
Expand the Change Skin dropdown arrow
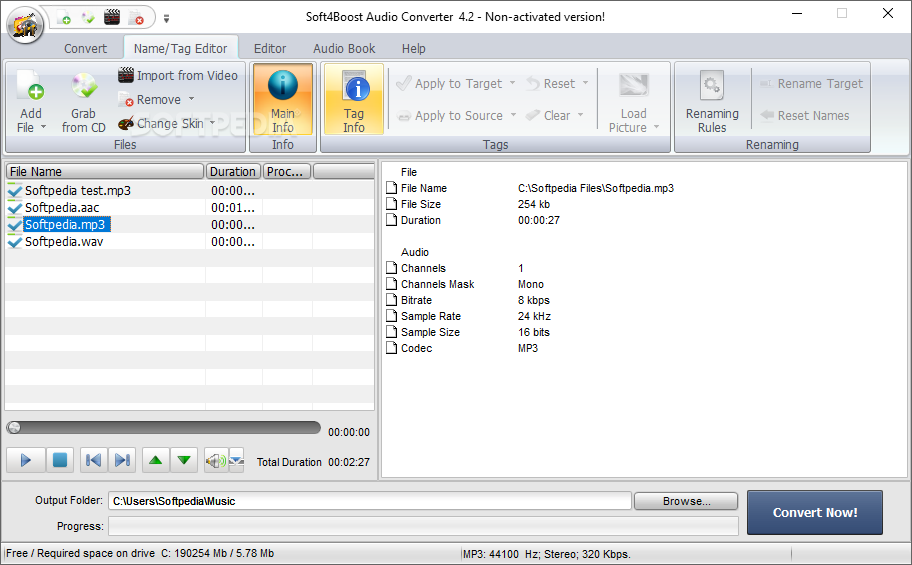click(212, 123)
